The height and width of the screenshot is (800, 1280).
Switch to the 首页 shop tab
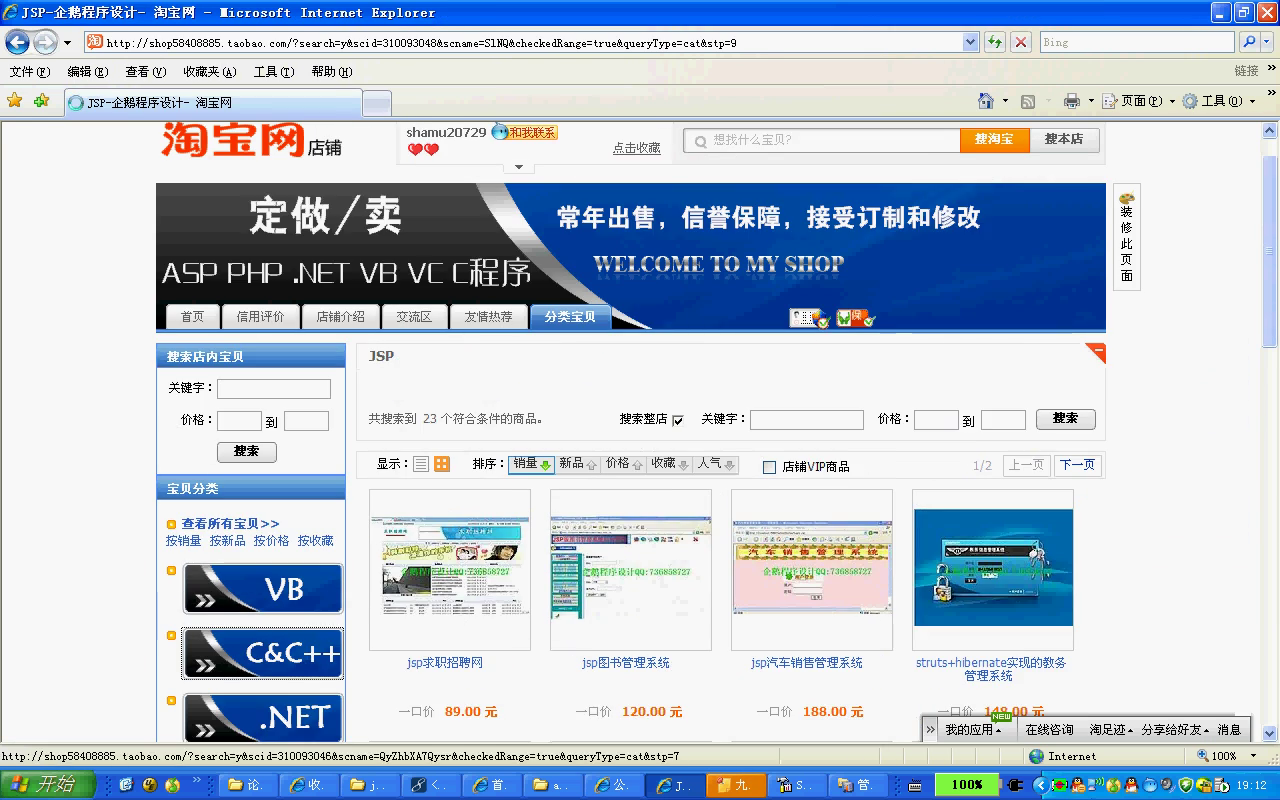(x=192, y=316)
